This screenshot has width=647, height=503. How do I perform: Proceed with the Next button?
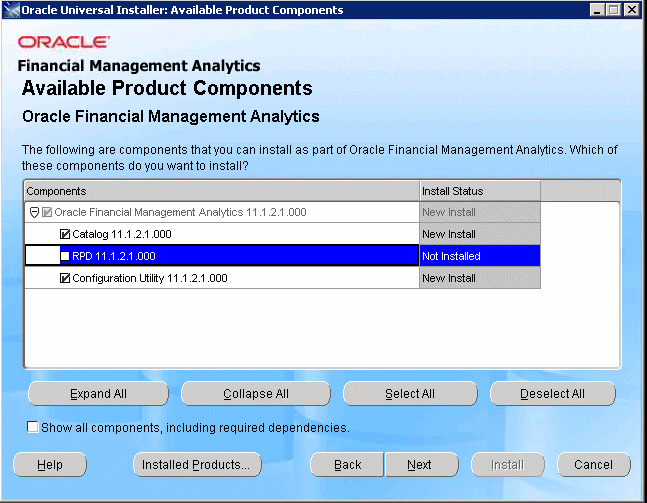422,465
